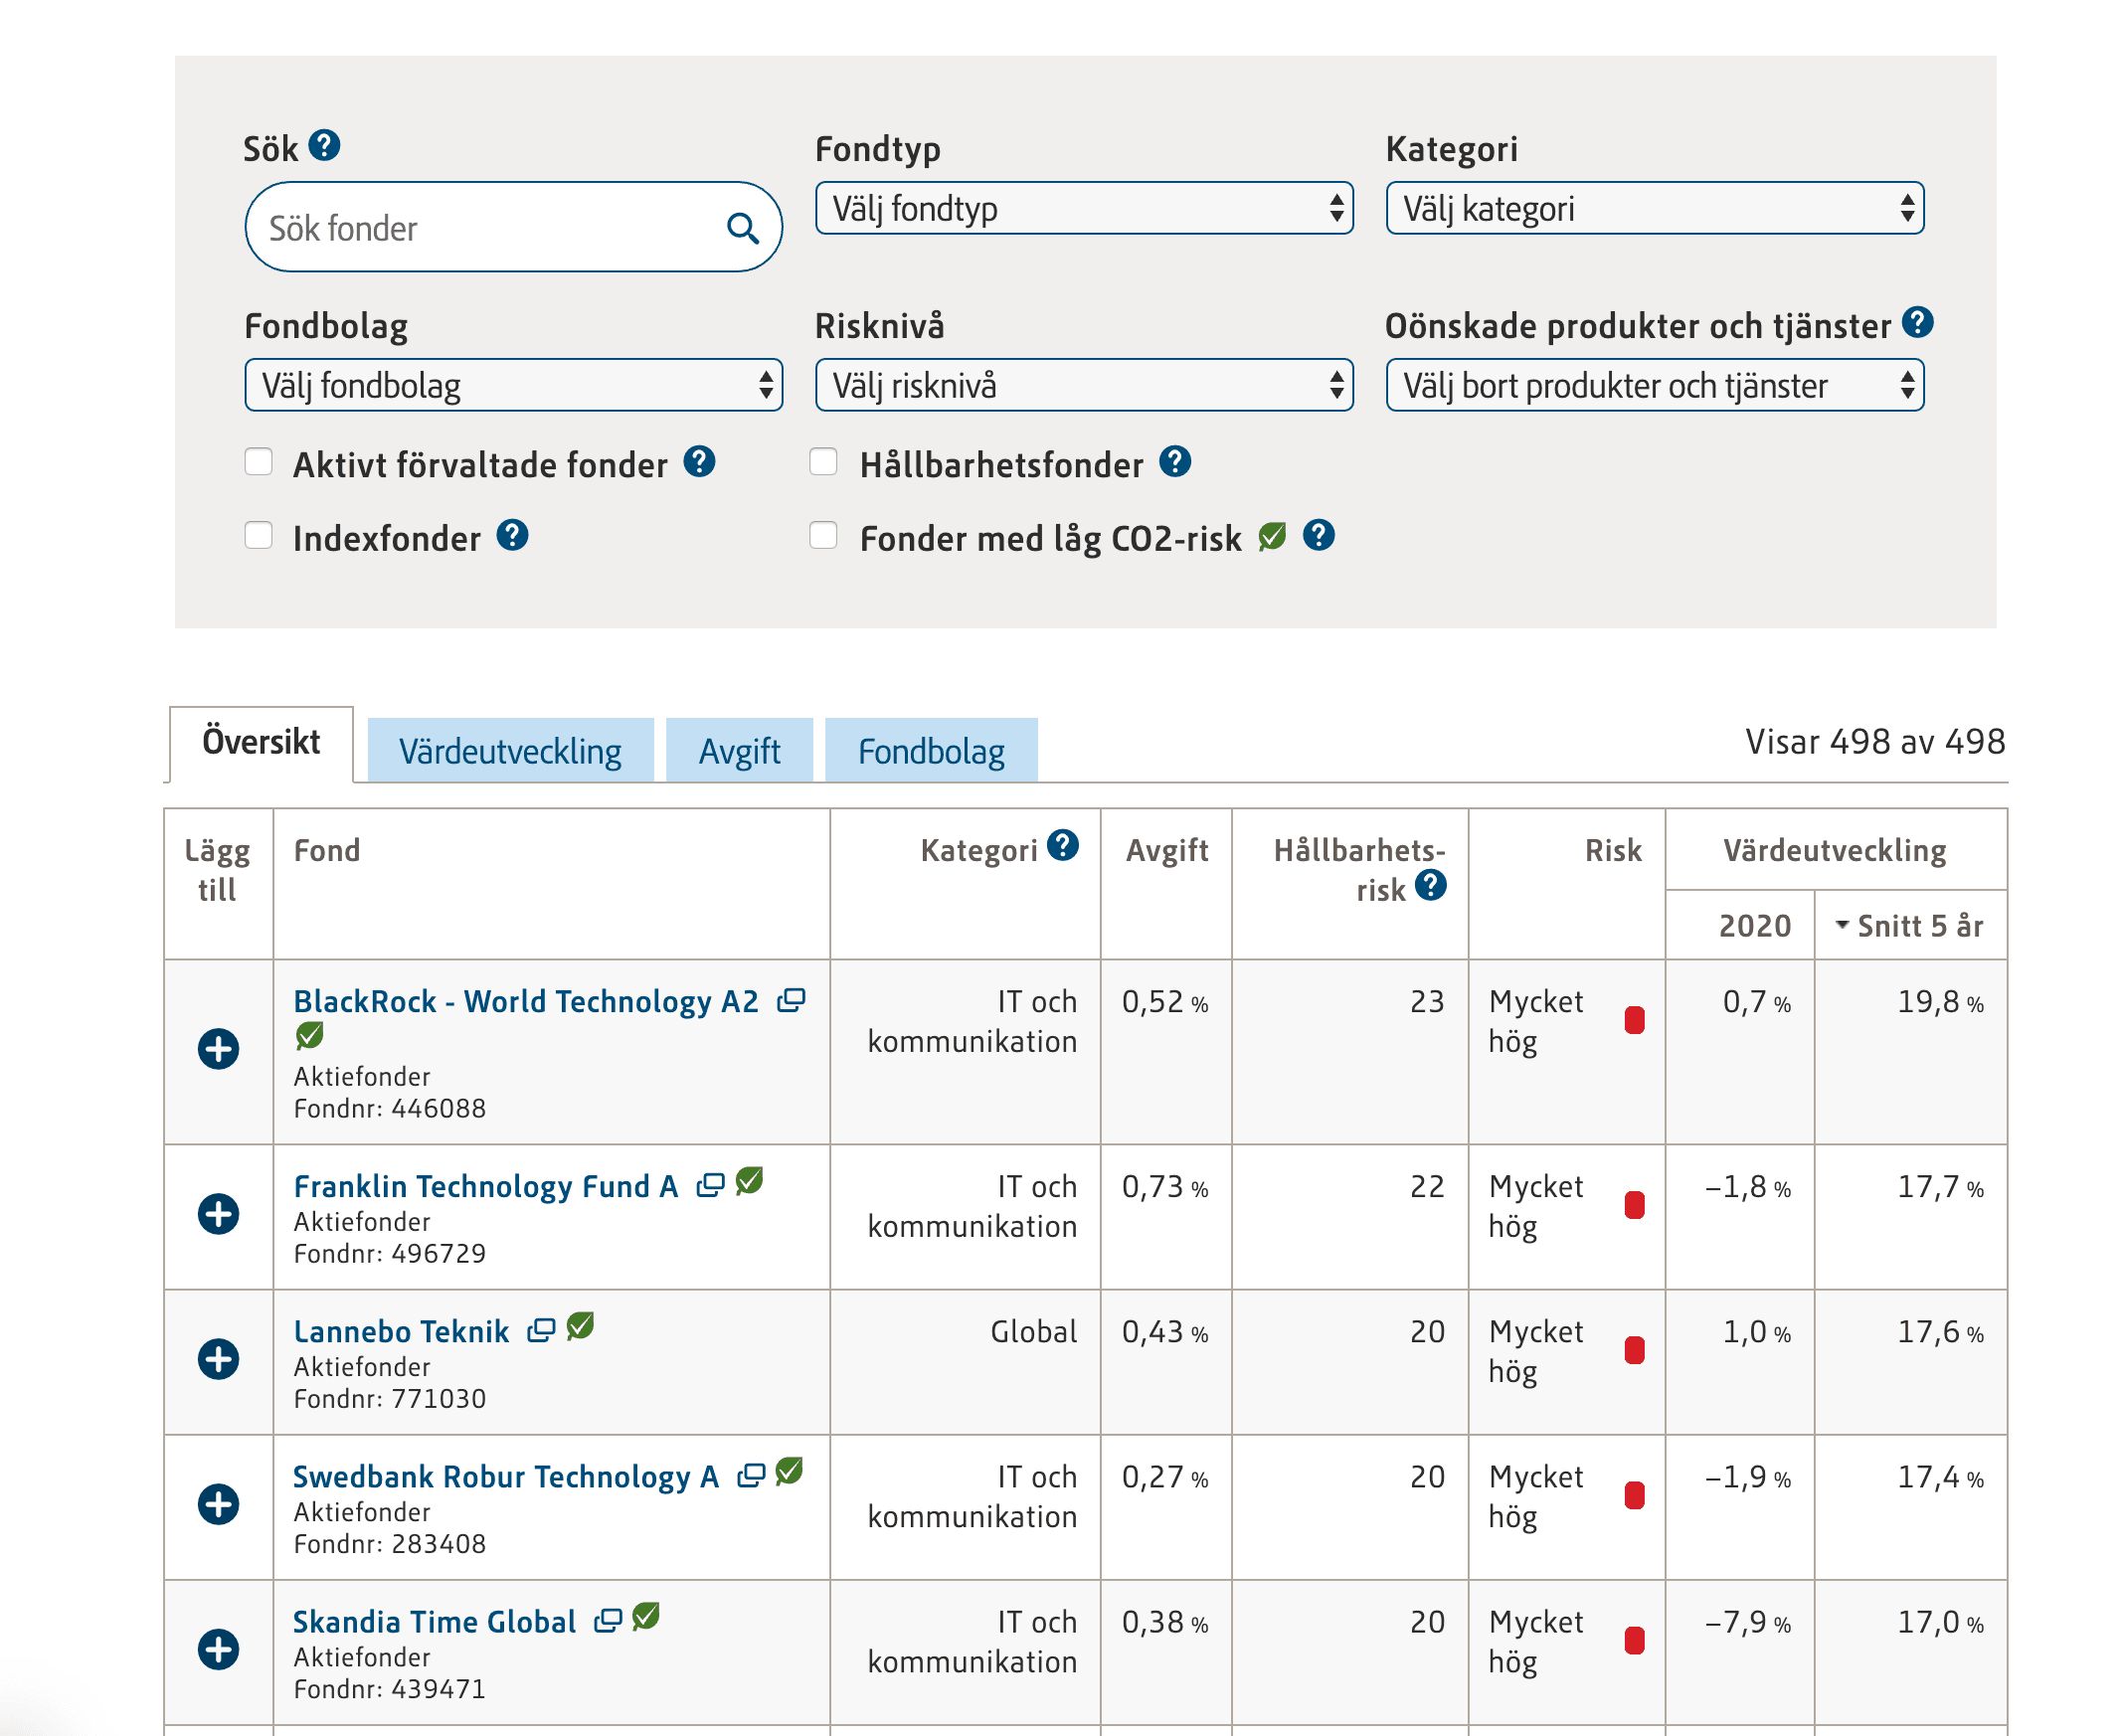Open Franklin Technology Fund A new-window icon
This screenshot has height=1736, width=2122.
710,1185
